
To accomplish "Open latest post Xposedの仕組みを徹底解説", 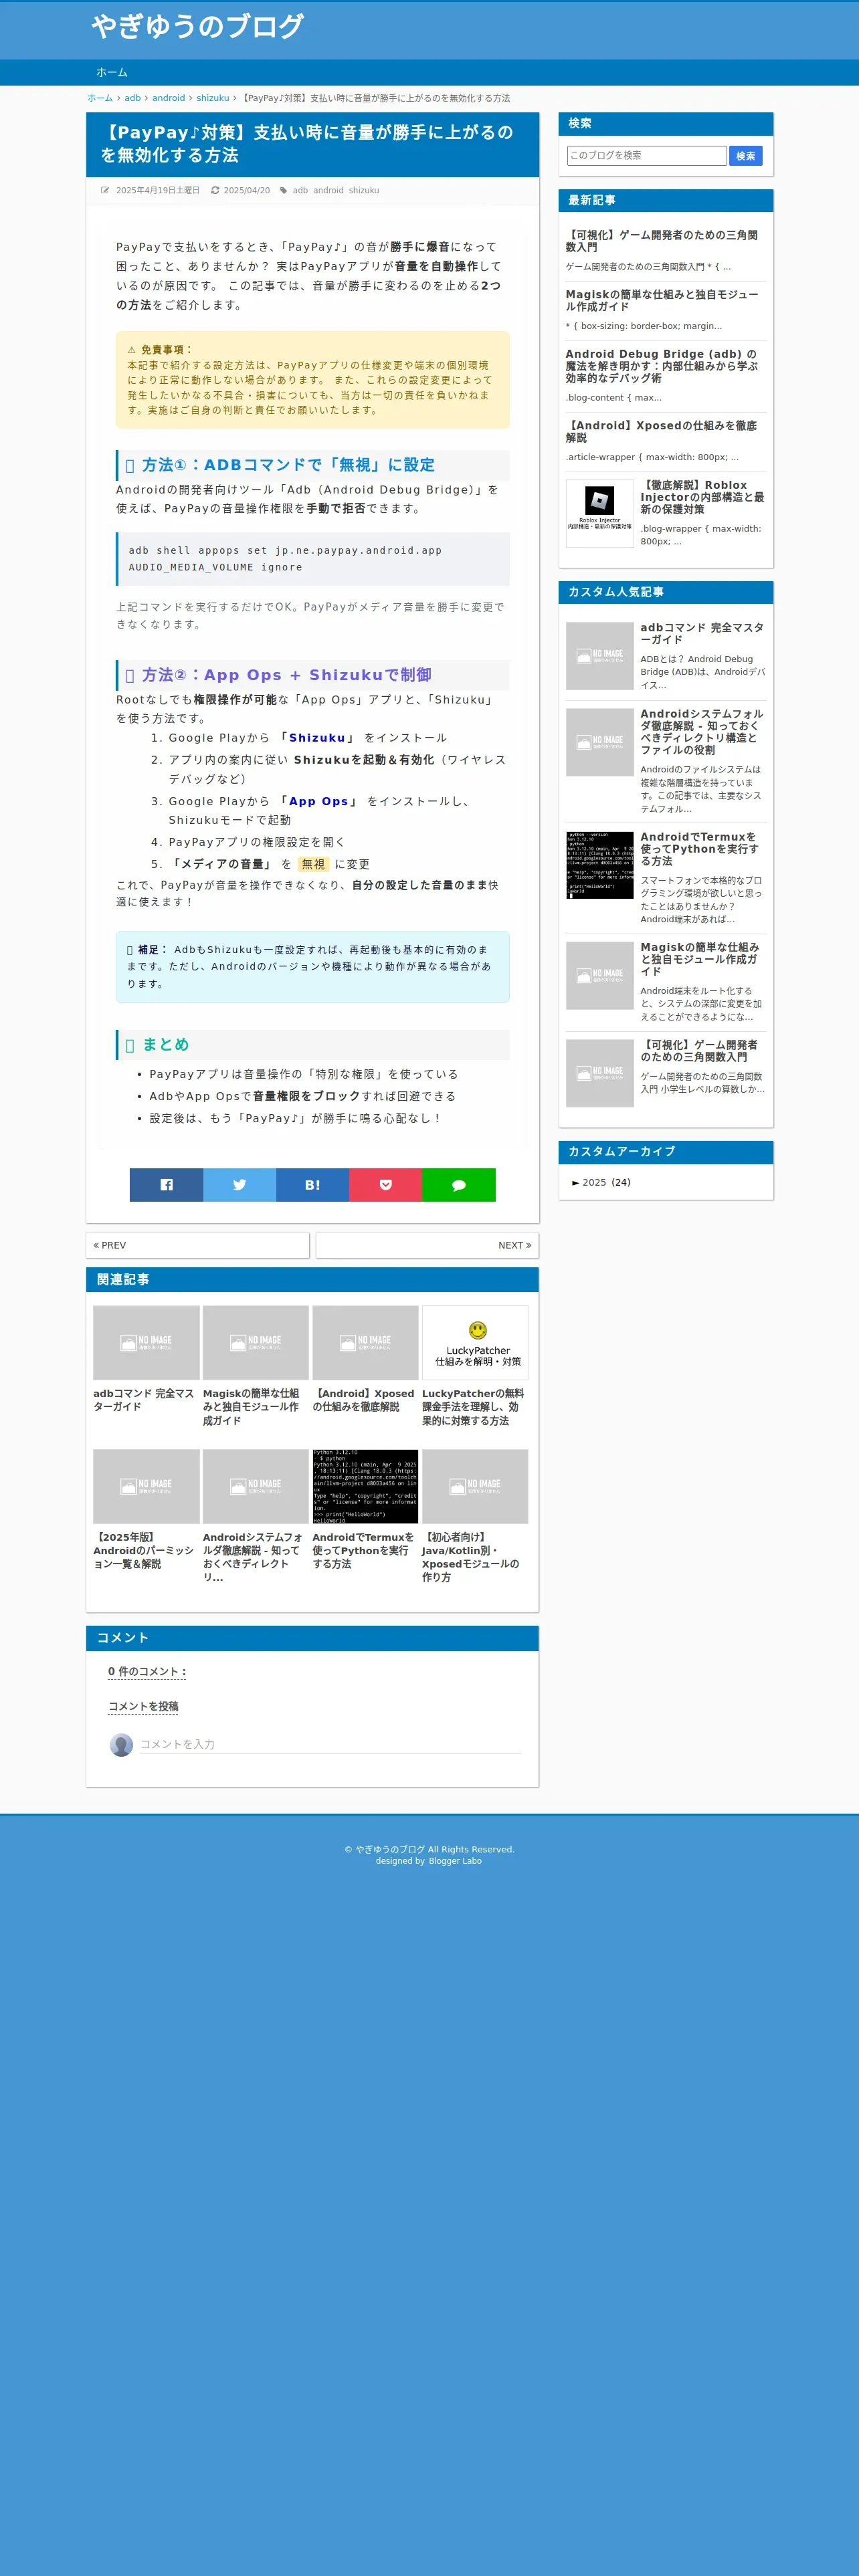I will pos(661,431).
